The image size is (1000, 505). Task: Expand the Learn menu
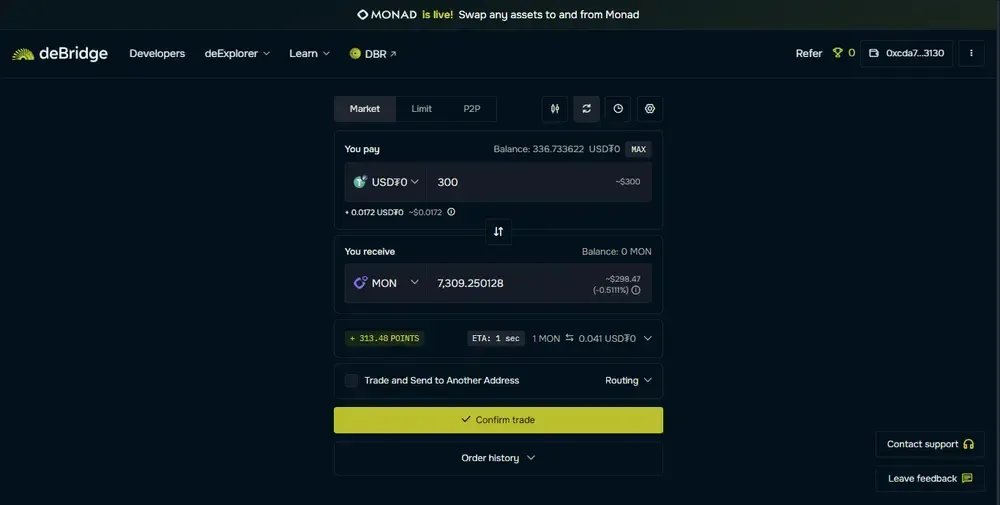[x=309, y=54]
